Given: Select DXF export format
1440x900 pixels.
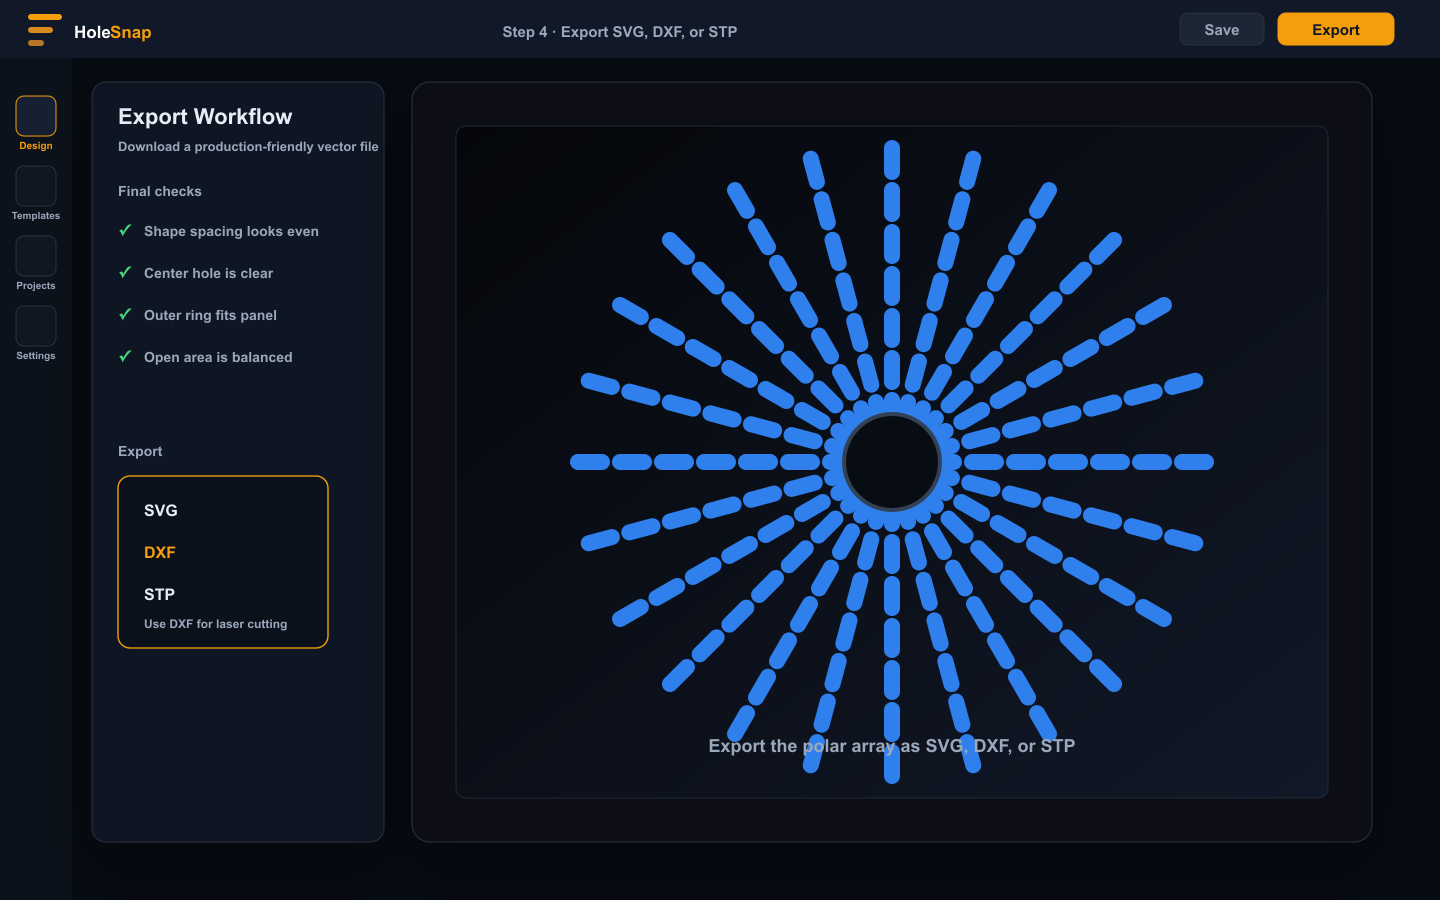Looking at the screenshot, I should pos(160,553).
